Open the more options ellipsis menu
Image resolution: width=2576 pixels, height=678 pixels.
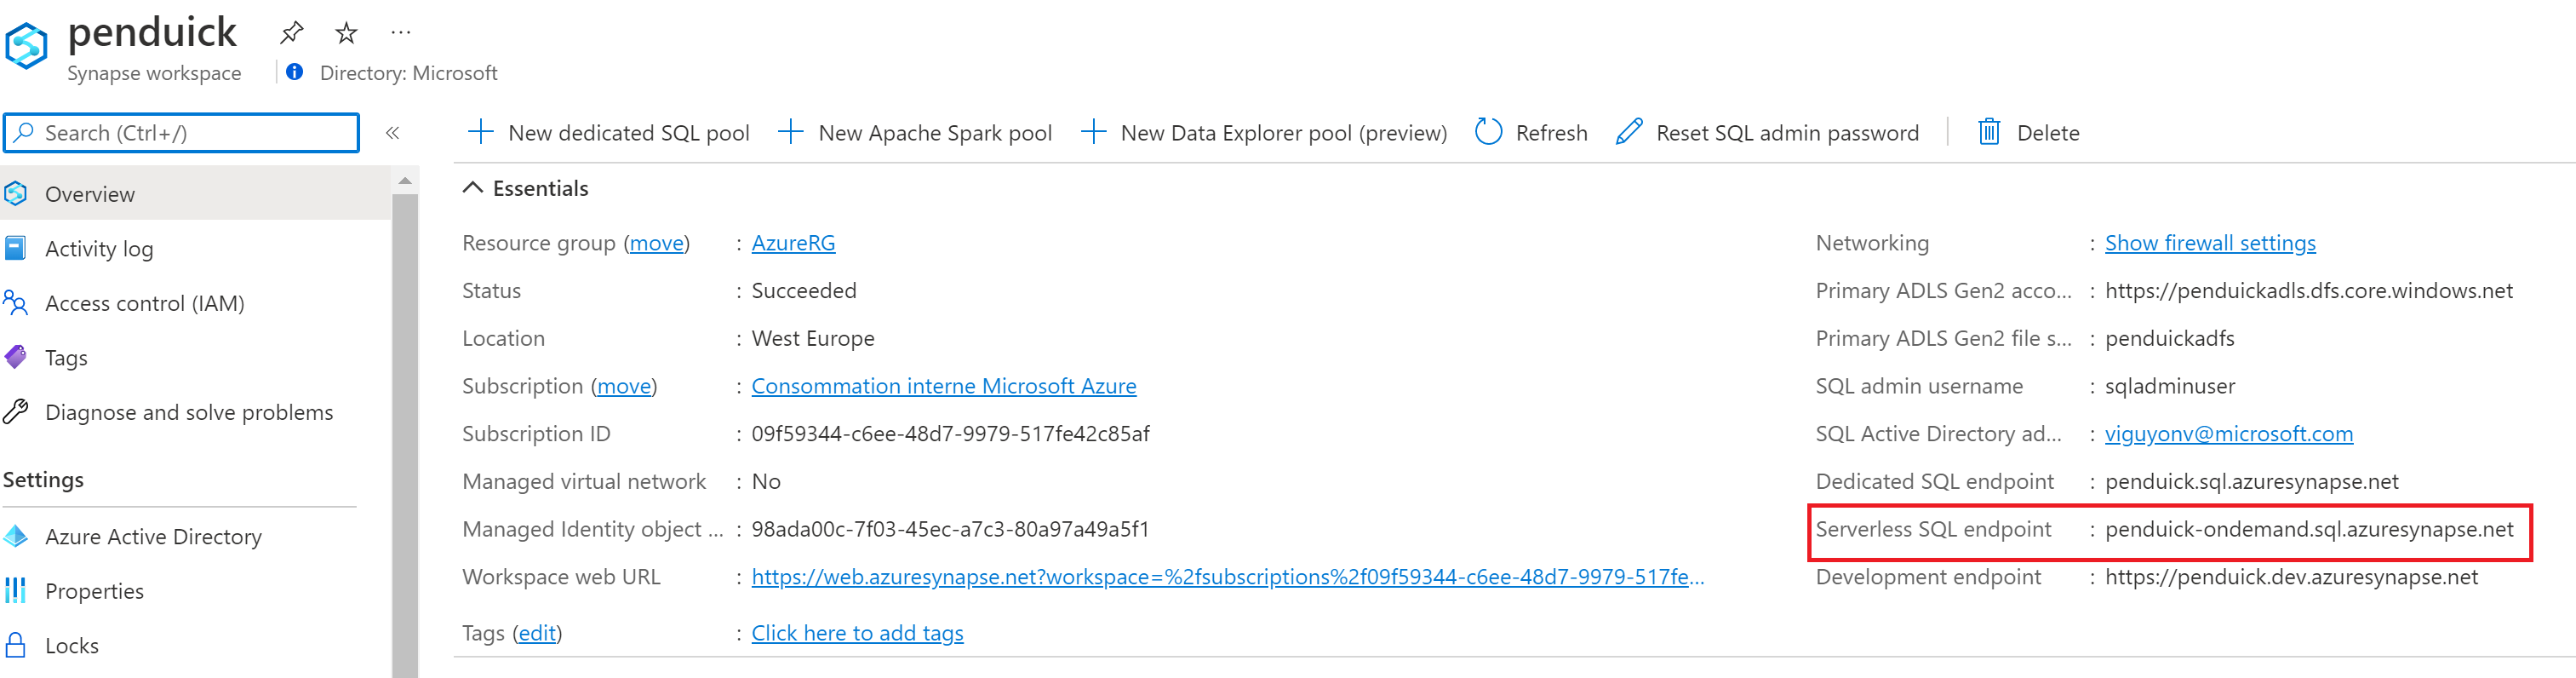pyautogui.click(x=401, y=33)
